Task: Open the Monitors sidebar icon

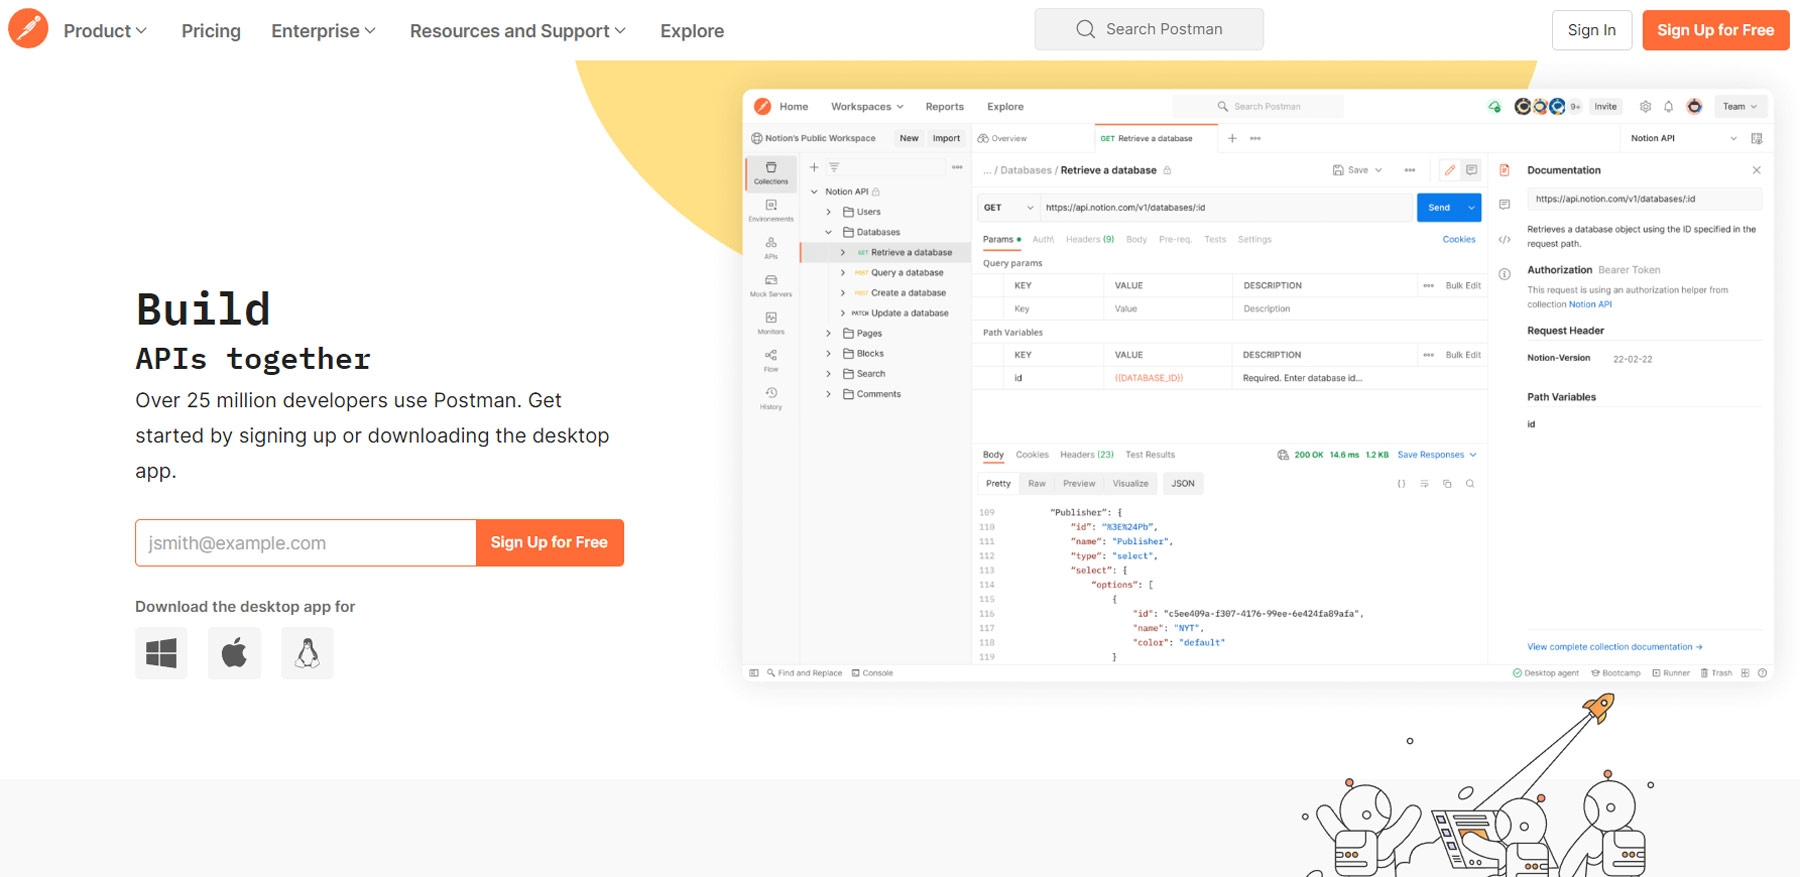Action: click(771, 322)
